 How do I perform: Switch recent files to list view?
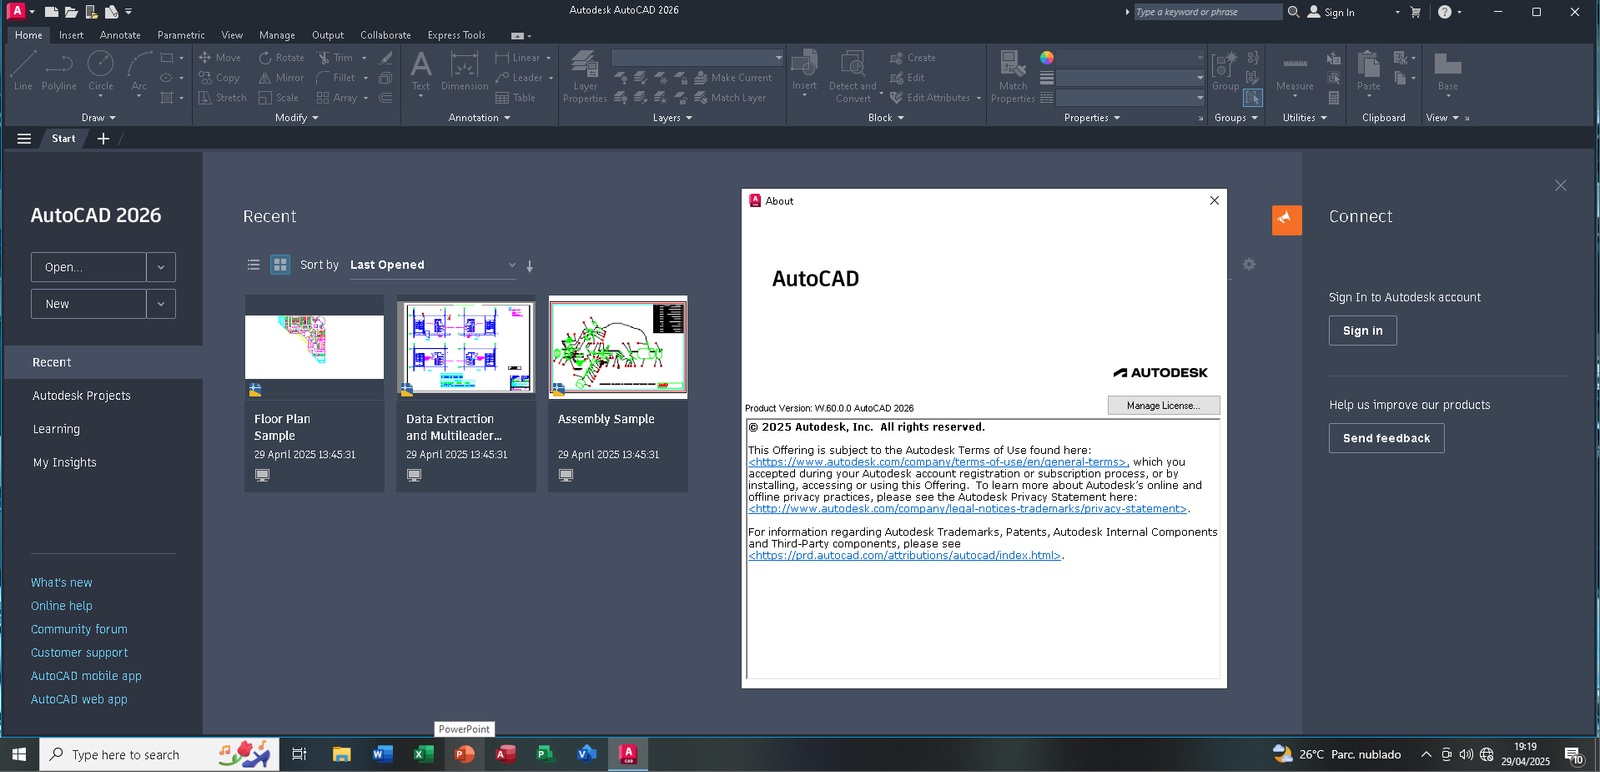pyautogui.click(x=254, y=265)
